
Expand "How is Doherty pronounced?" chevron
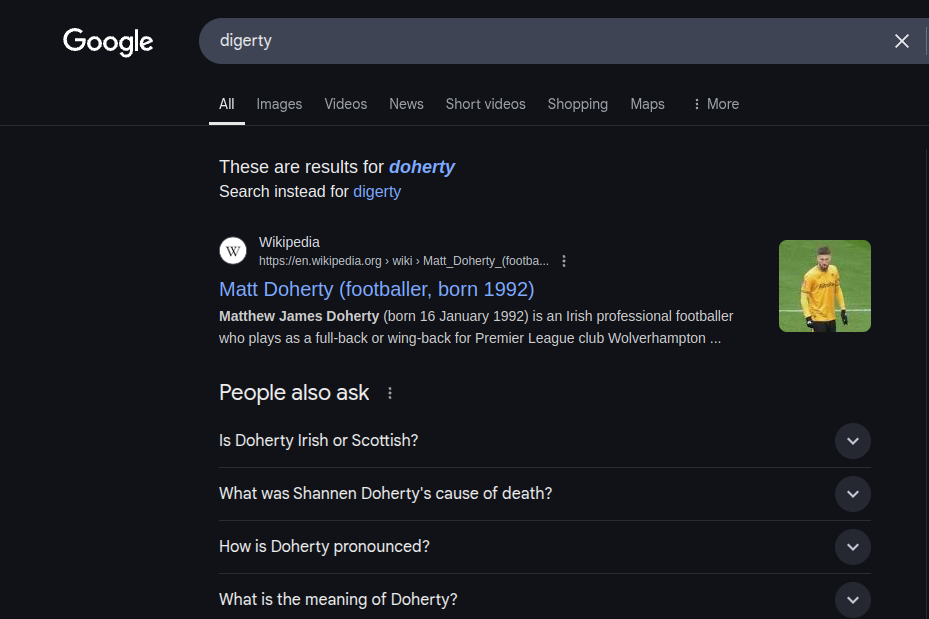point(853,547)
